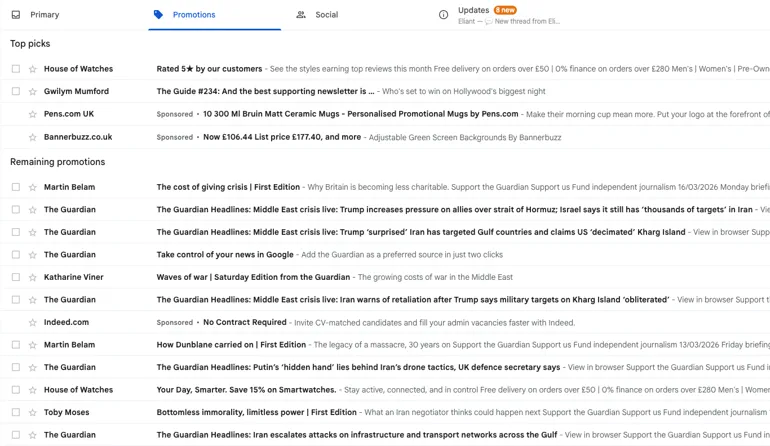Star the Katharine Viner email
The image size is (770, 446).
[33, 277]
